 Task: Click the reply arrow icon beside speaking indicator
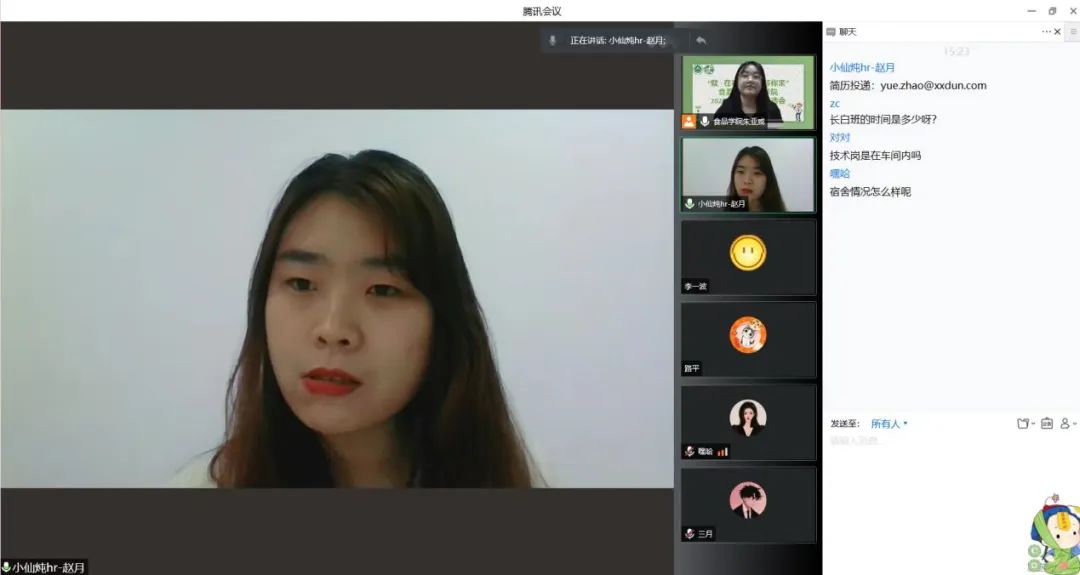coord(701,40)
